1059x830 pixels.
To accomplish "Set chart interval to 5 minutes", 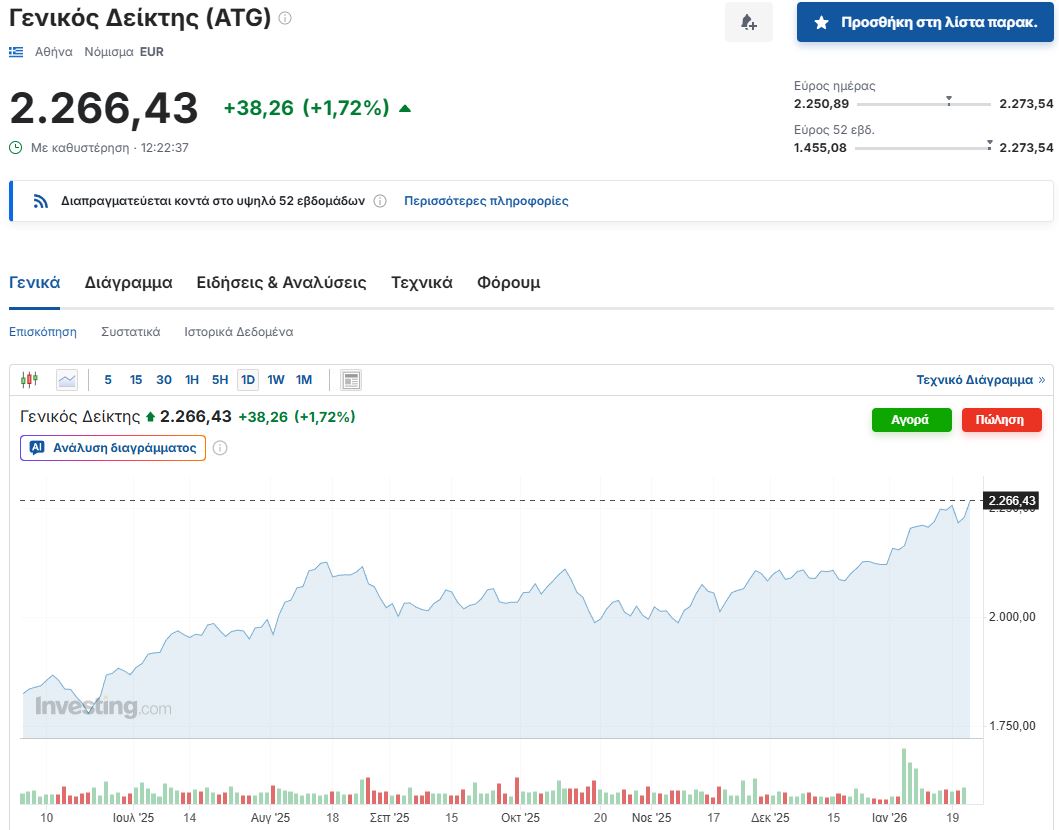I will [108, 380].
